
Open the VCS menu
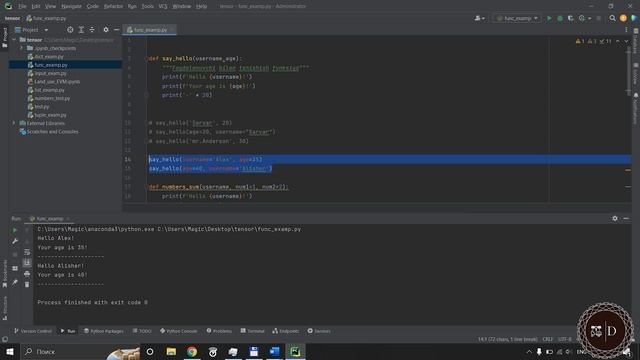click(163, 6)
